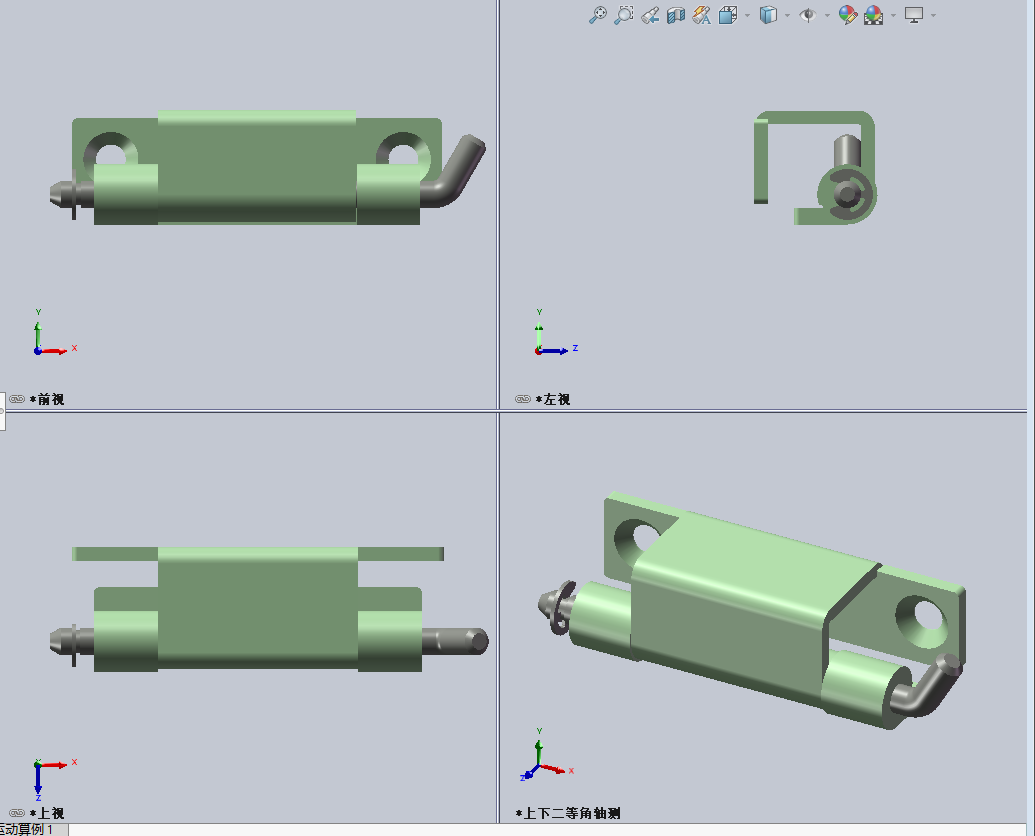1035x836 pixels.
Task: Open the Display Style dropdown arrow
Action: (x=787, y=15)
